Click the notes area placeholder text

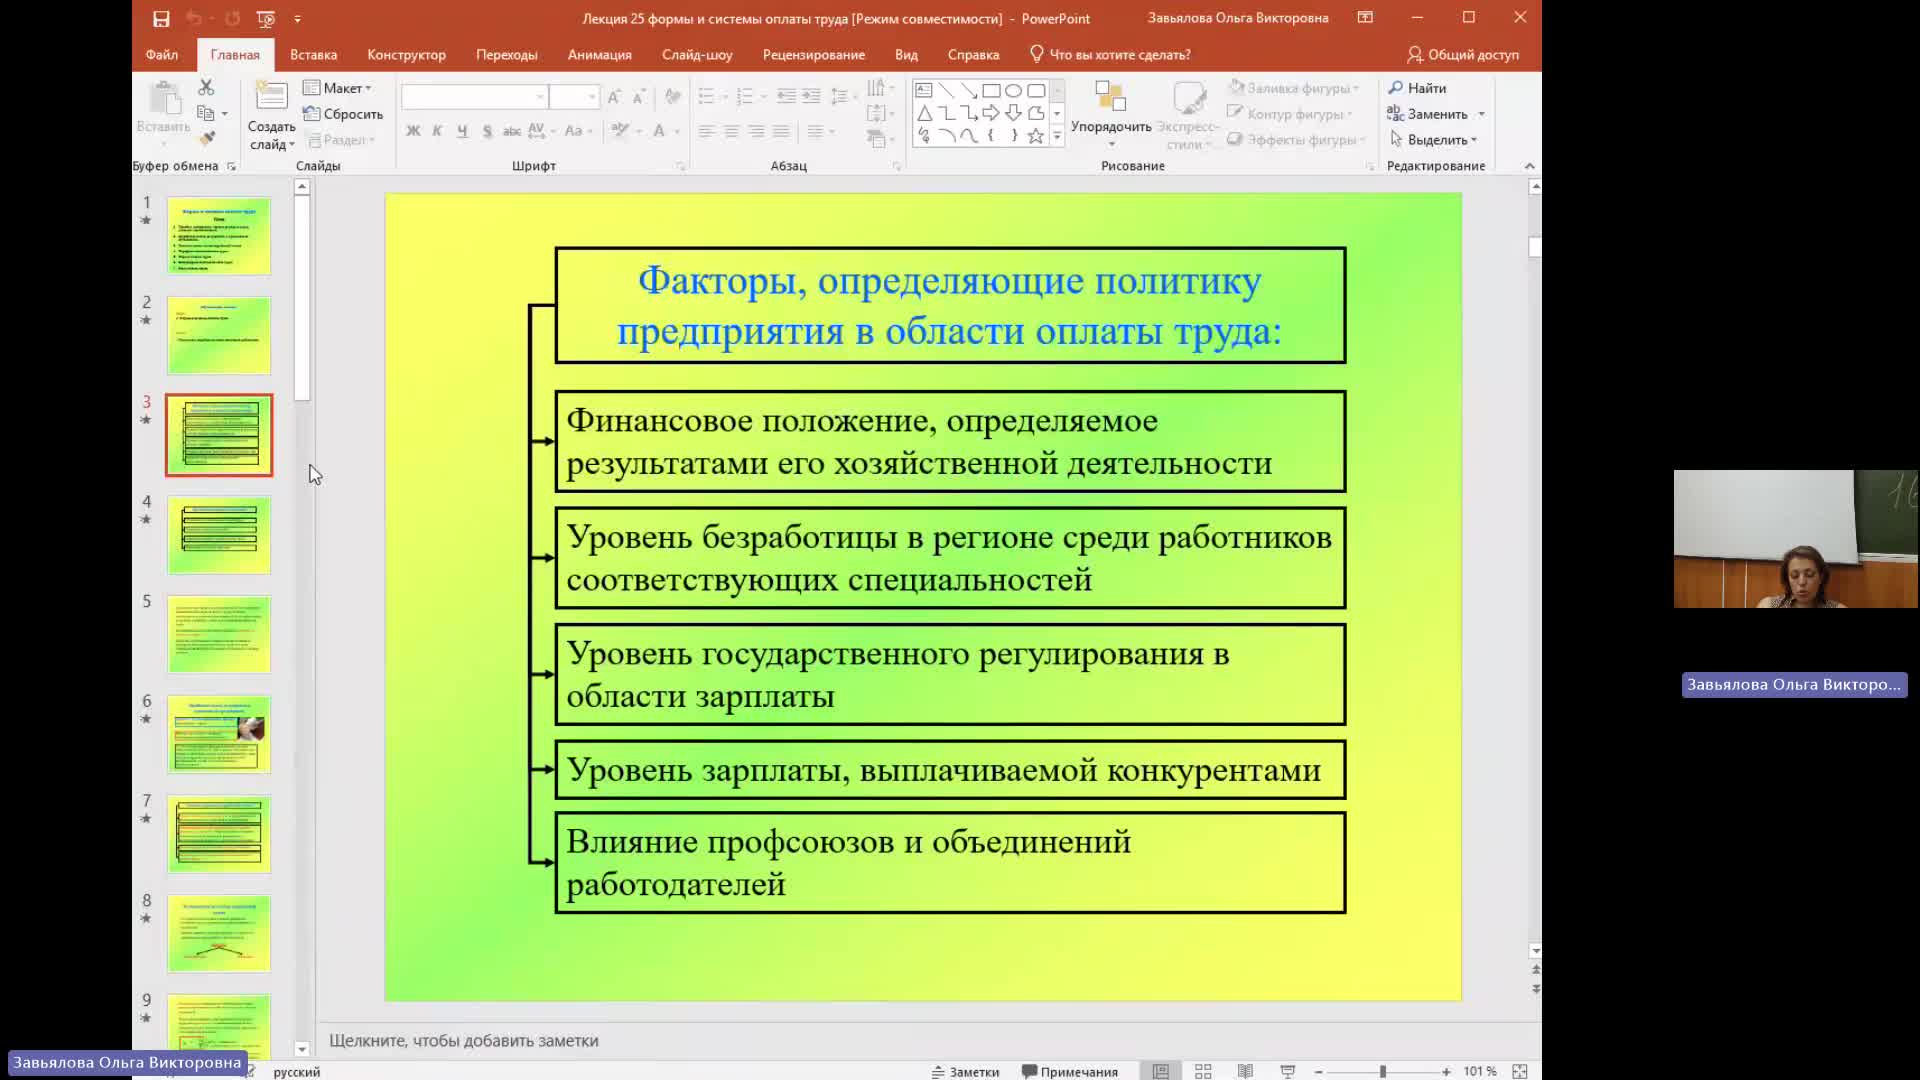coord(464,1041)
